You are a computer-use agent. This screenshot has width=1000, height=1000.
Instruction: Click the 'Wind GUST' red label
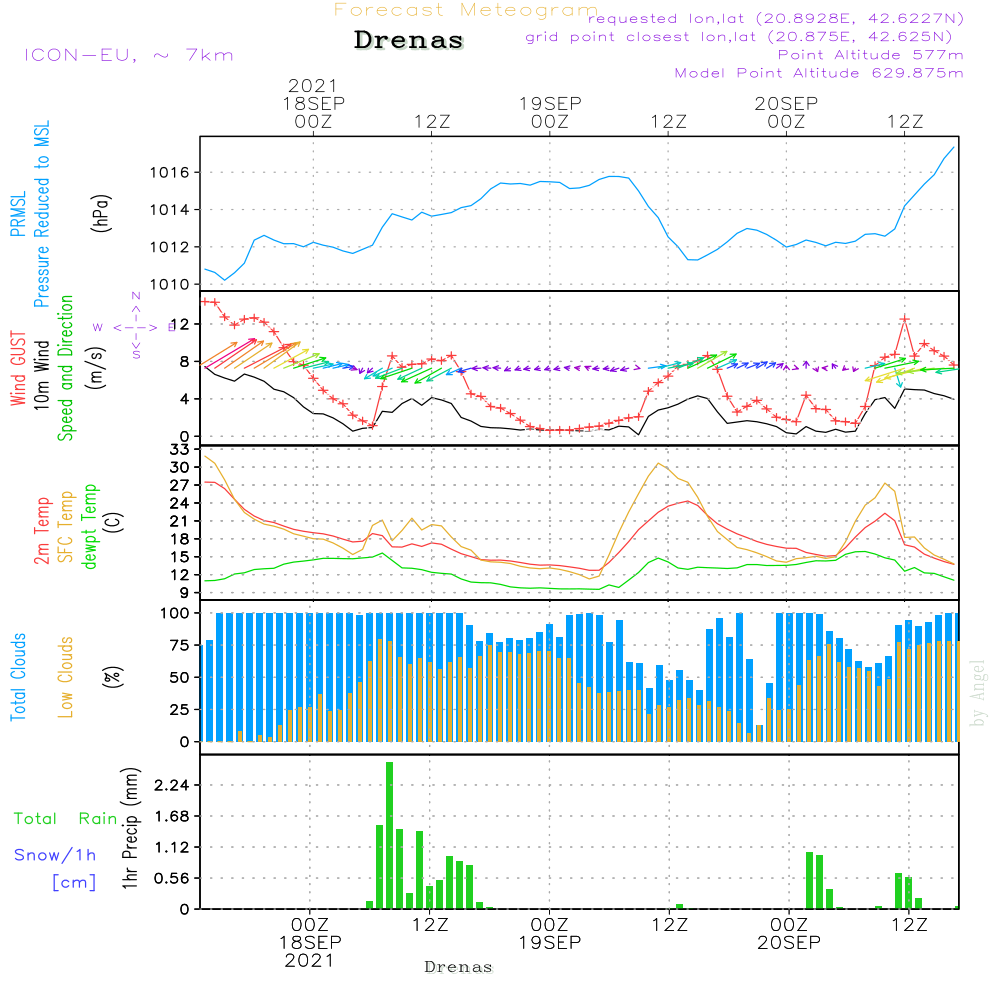[18, 368]
